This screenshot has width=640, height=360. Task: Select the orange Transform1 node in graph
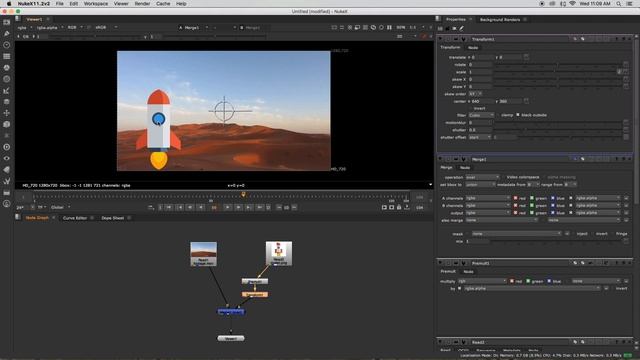(x=255, y=294)
